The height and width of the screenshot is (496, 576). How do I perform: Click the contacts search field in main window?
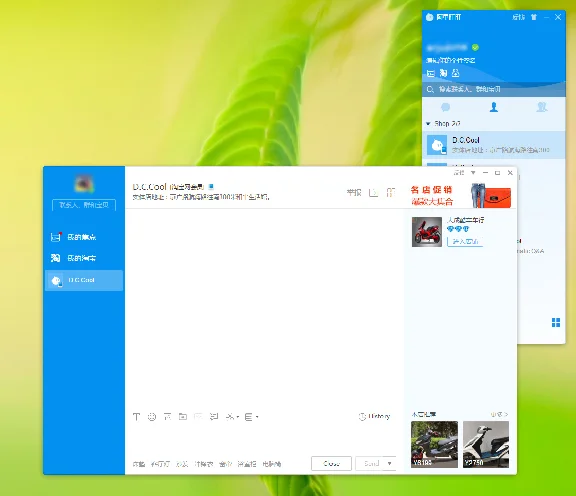pyautogui.click(x=494, y=89)
